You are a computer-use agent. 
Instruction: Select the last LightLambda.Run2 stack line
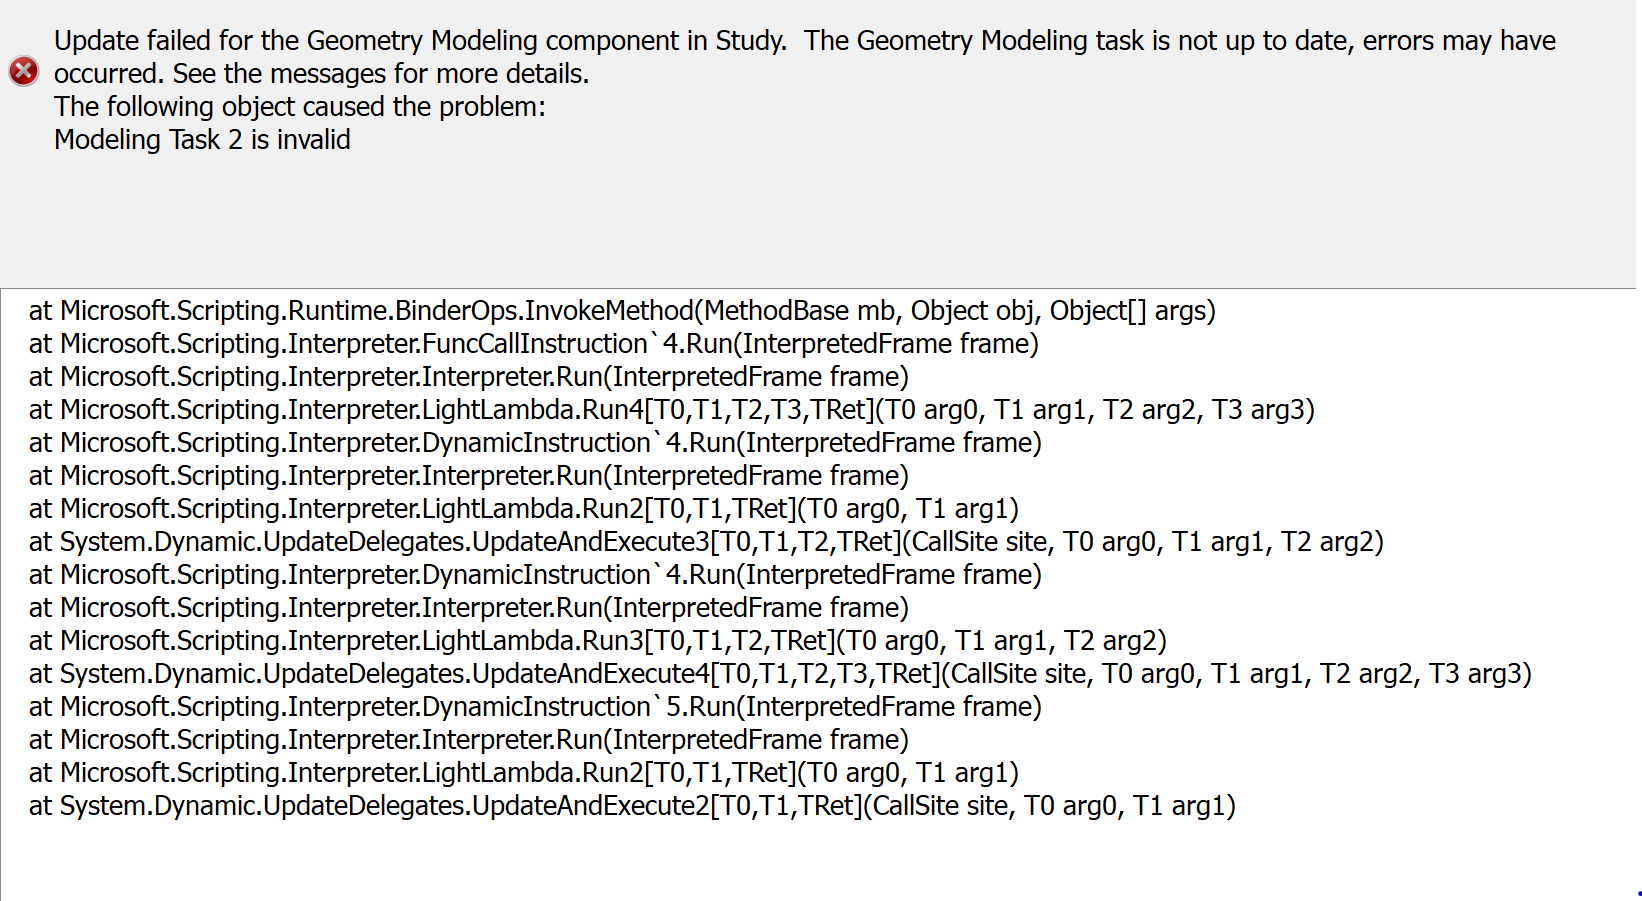[x=524, y=773]
